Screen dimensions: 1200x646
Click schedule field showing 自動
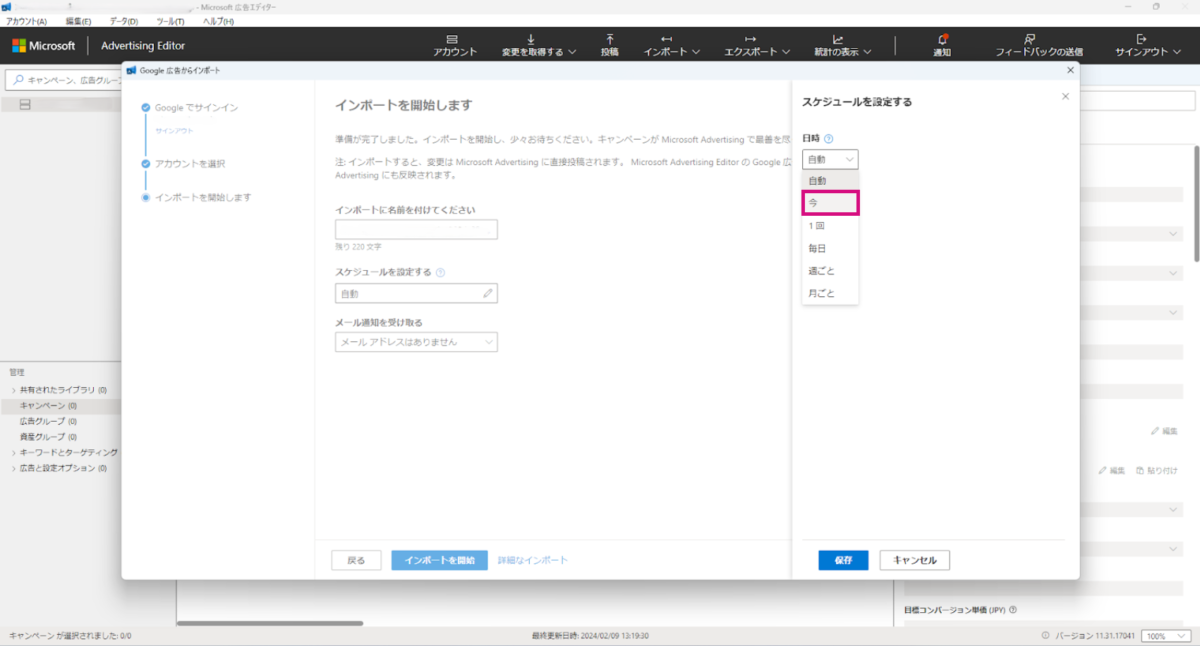click(416, 293)
